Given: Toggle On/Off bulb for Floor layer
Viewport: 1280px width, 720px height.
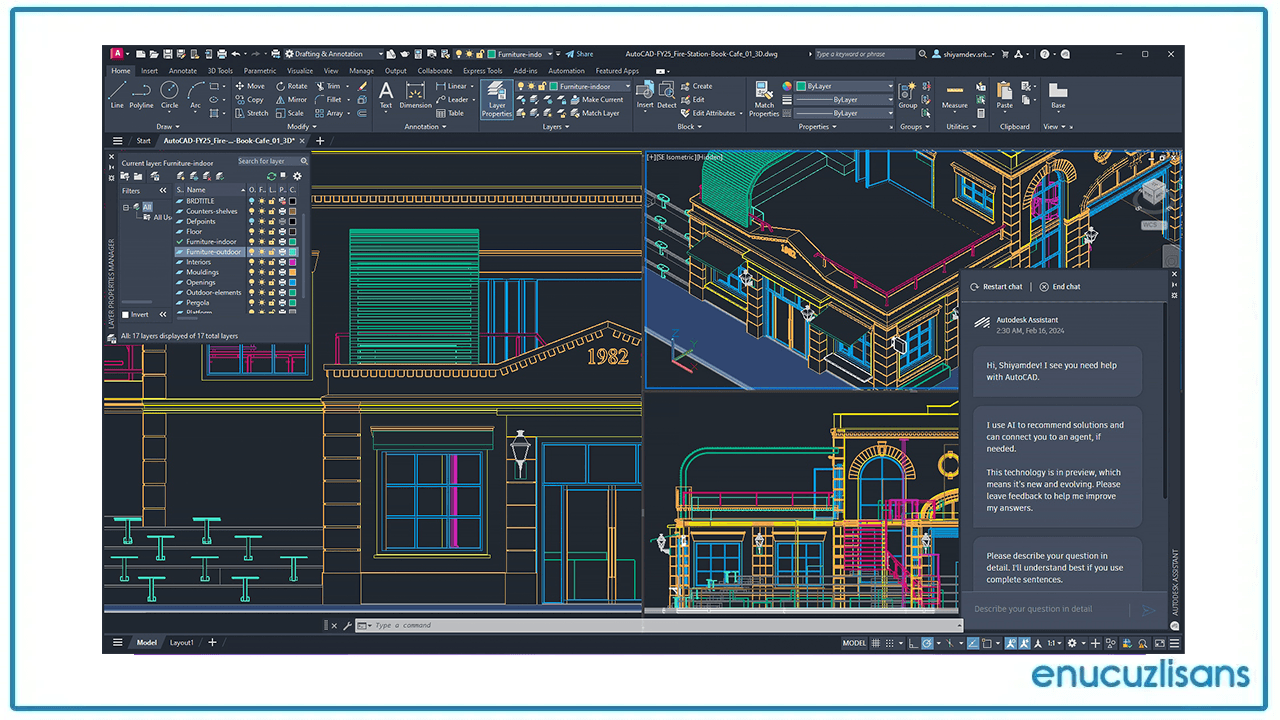Looking at the screenshot, I should (252, 231).
